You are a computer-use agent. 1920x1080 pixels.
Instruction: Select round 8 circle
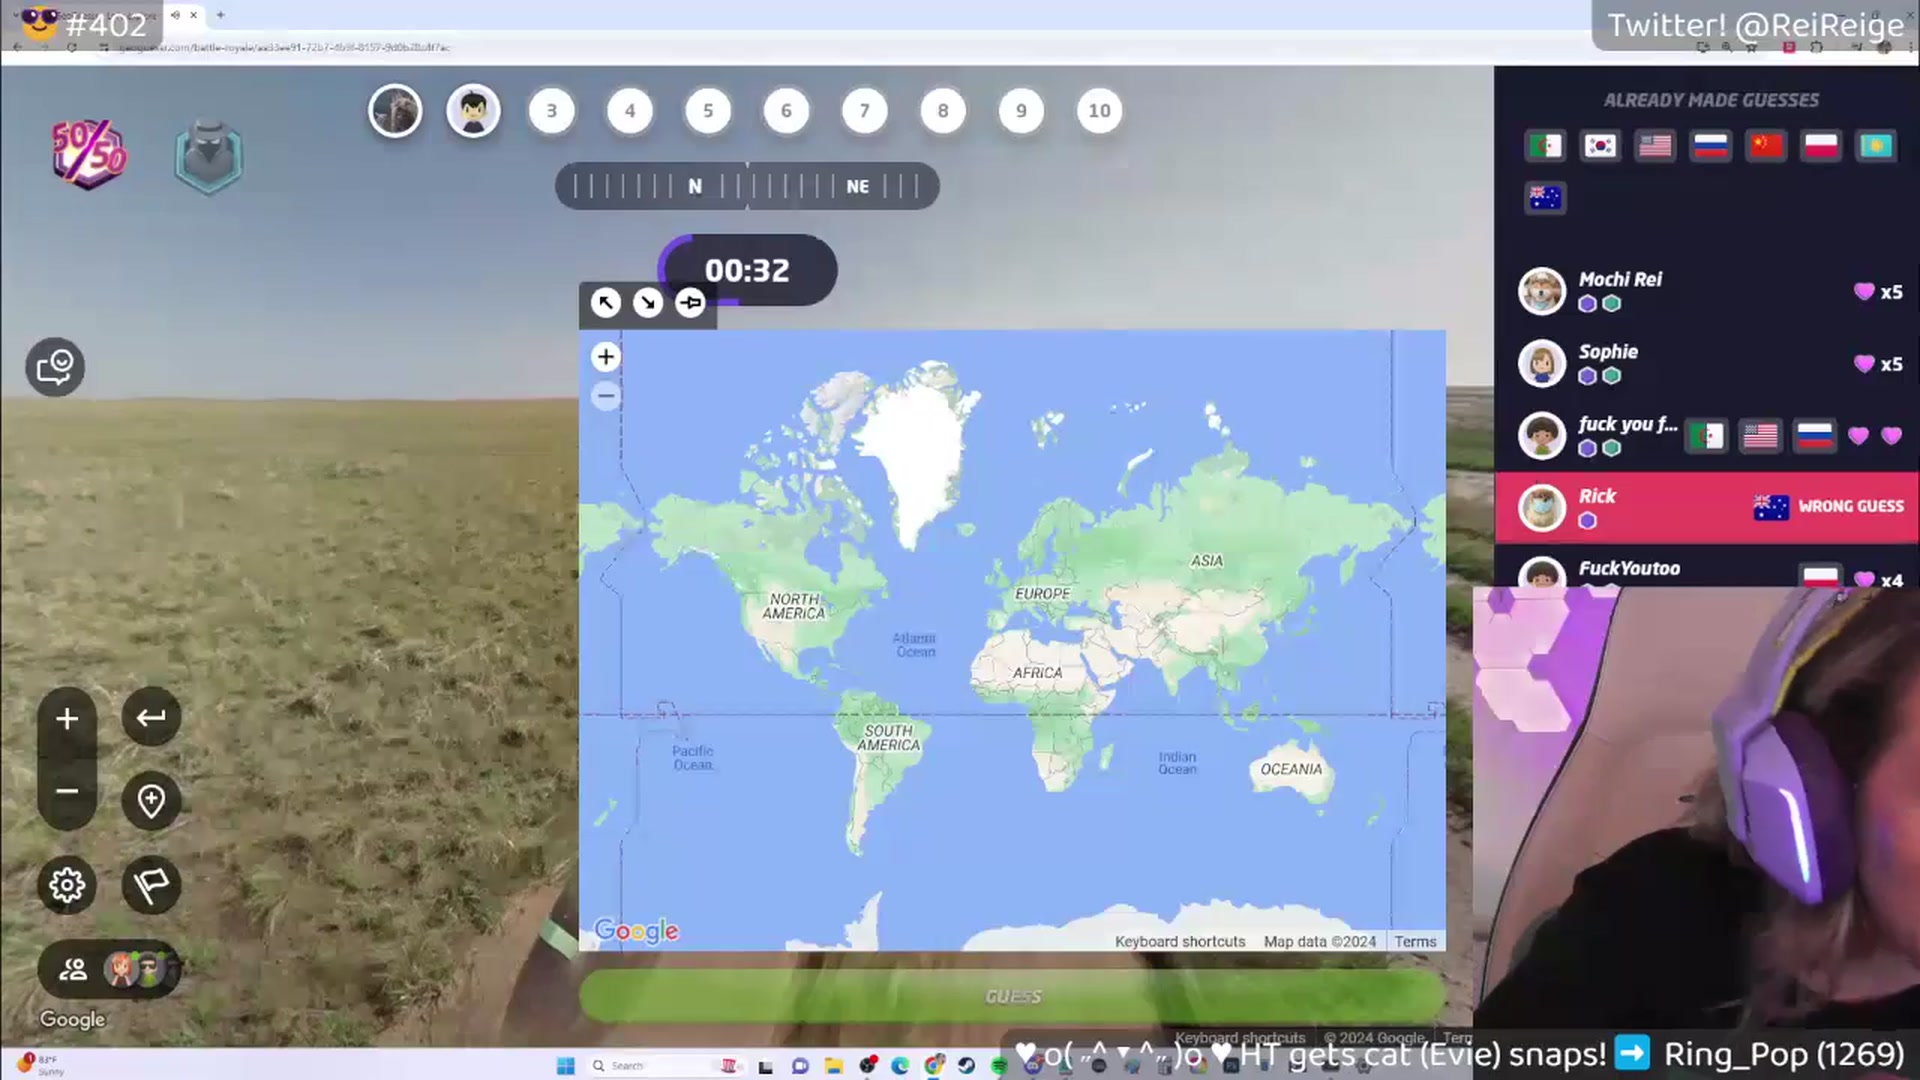tap(943, 111)
